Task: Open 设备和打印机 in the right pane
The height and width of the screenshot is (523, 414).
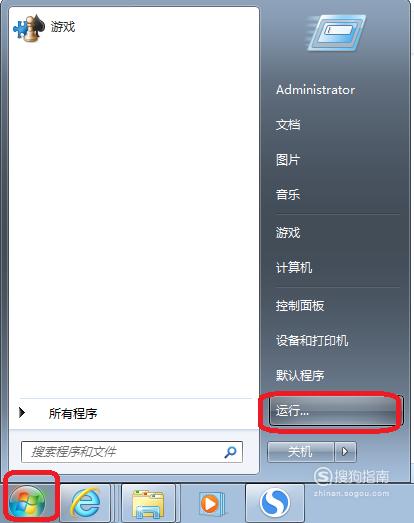Action: coord(312,340)
